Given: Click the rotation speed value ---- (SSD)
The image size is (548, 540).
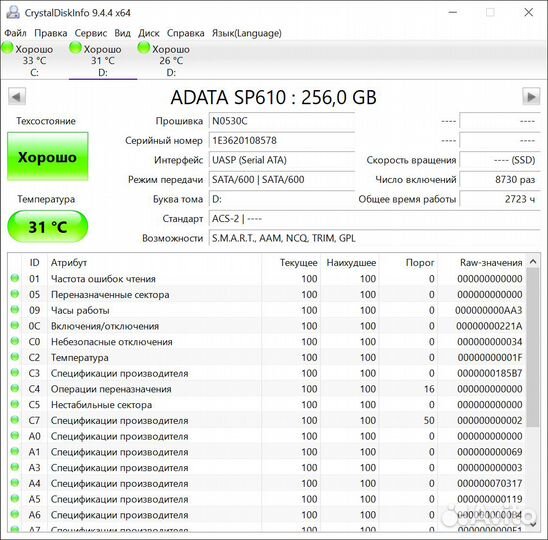Looking at the screenshot, I should [x=500, y=160].
